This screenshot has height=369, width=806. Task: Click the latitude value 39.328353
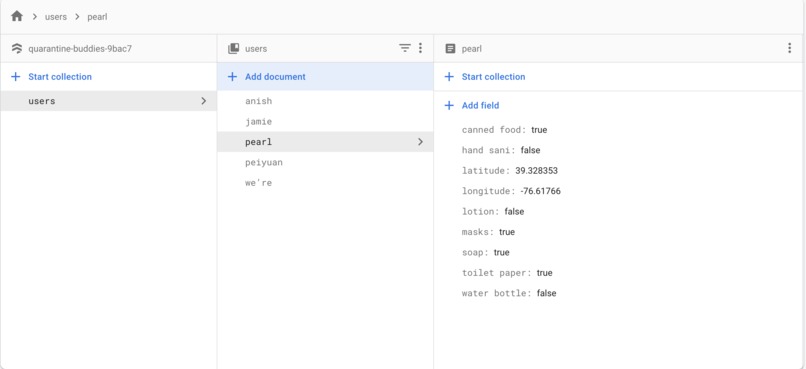click(x=537, y=171)
